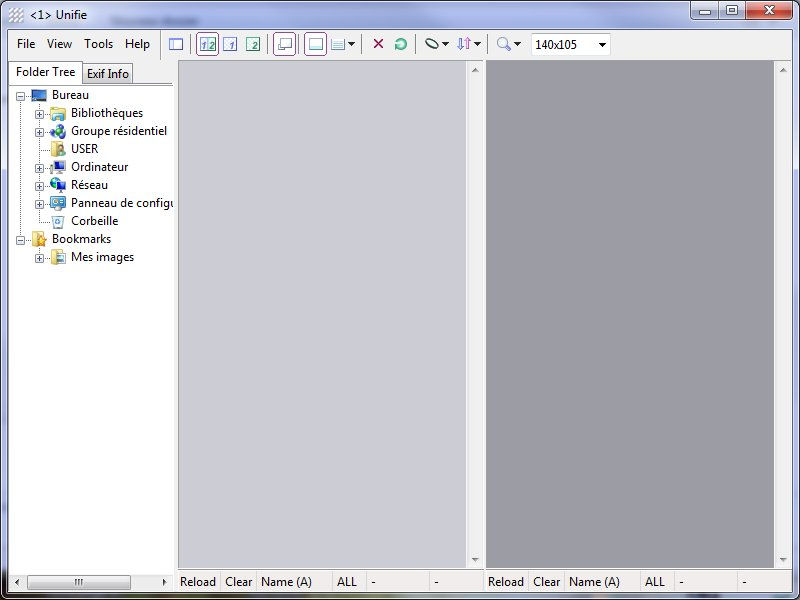Open the Help menu

point(137,44)
